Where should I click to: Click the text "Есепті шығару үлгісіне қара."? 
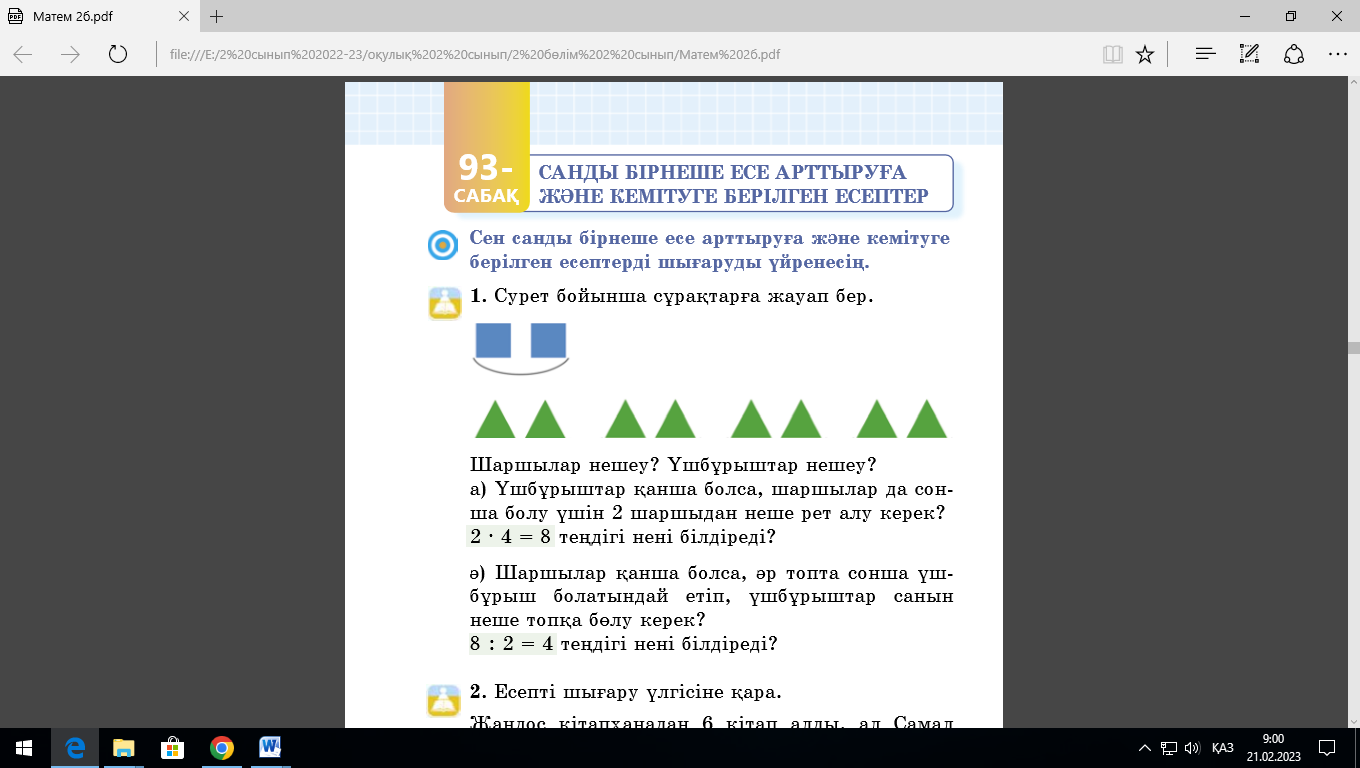pos(638,692)
